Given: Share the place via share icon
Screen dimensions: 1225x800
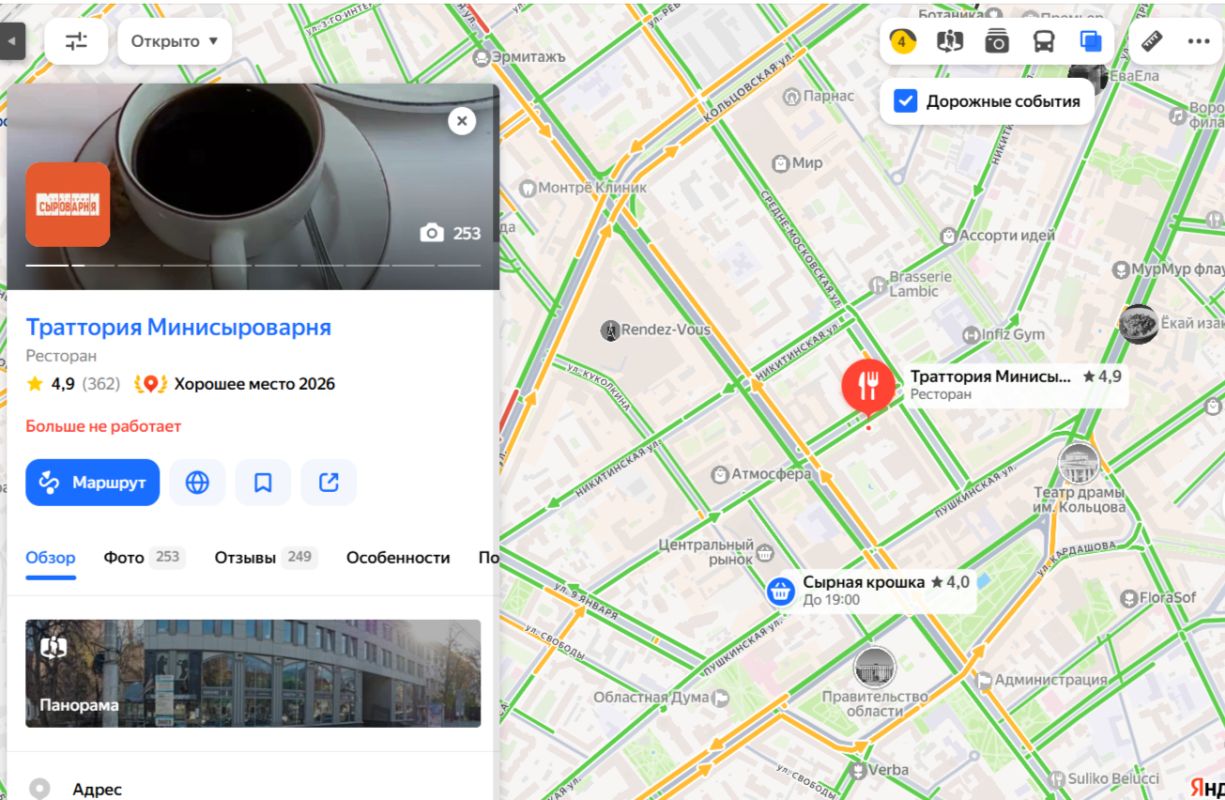Looking at the screenshot, I should [x=329, y=483].
